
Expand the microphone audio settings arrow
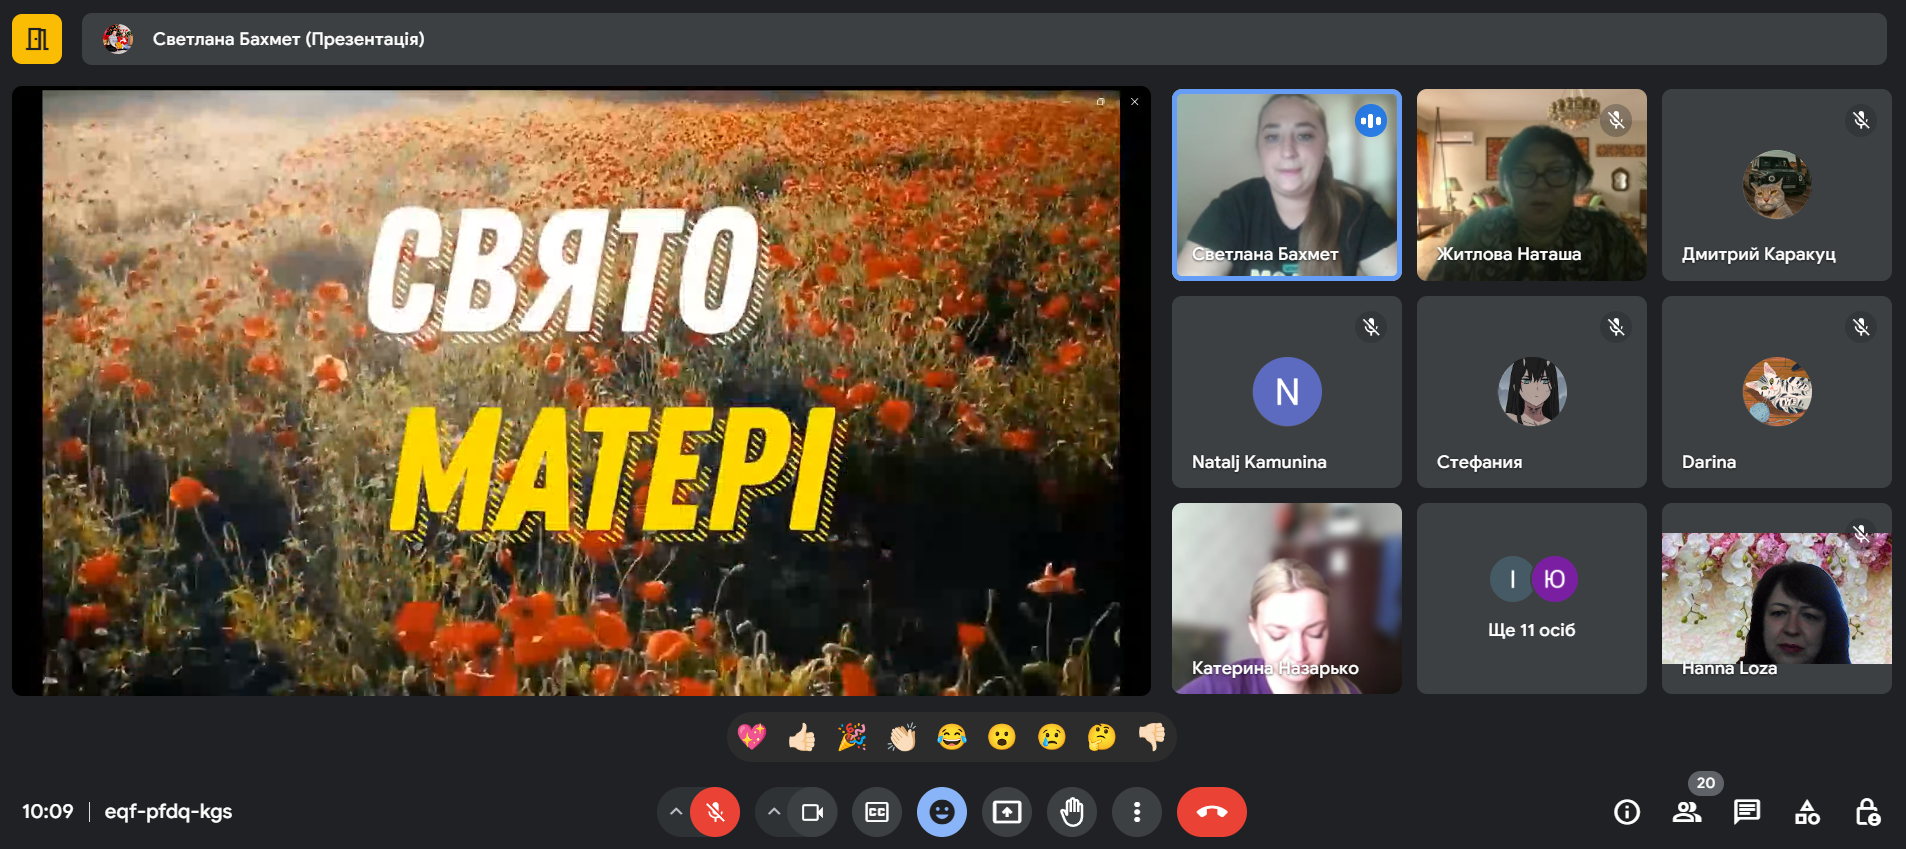pos(676,812)
